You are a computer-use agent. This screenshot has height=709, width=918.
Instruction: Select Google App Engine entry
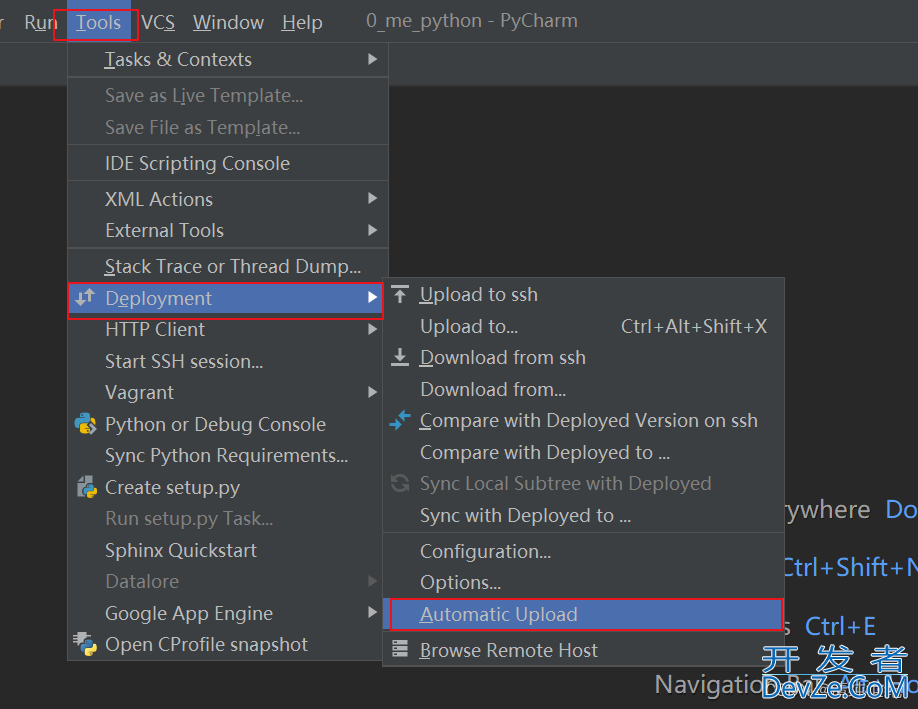226,613
